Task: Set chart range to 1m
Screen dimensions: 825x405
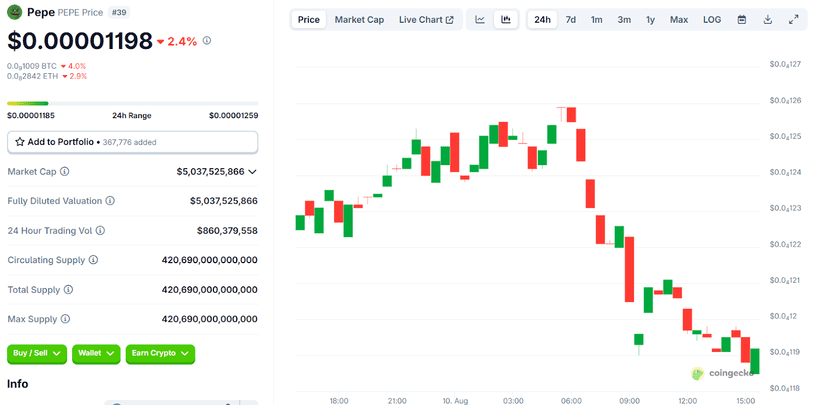Action: click(x=596, y=19)
